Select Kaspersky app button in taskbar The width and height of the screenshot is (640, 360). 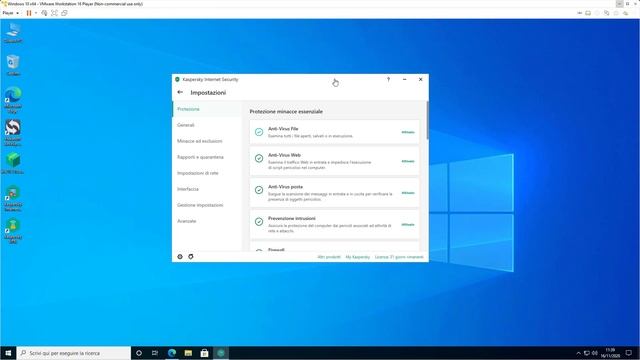point(221,353)
